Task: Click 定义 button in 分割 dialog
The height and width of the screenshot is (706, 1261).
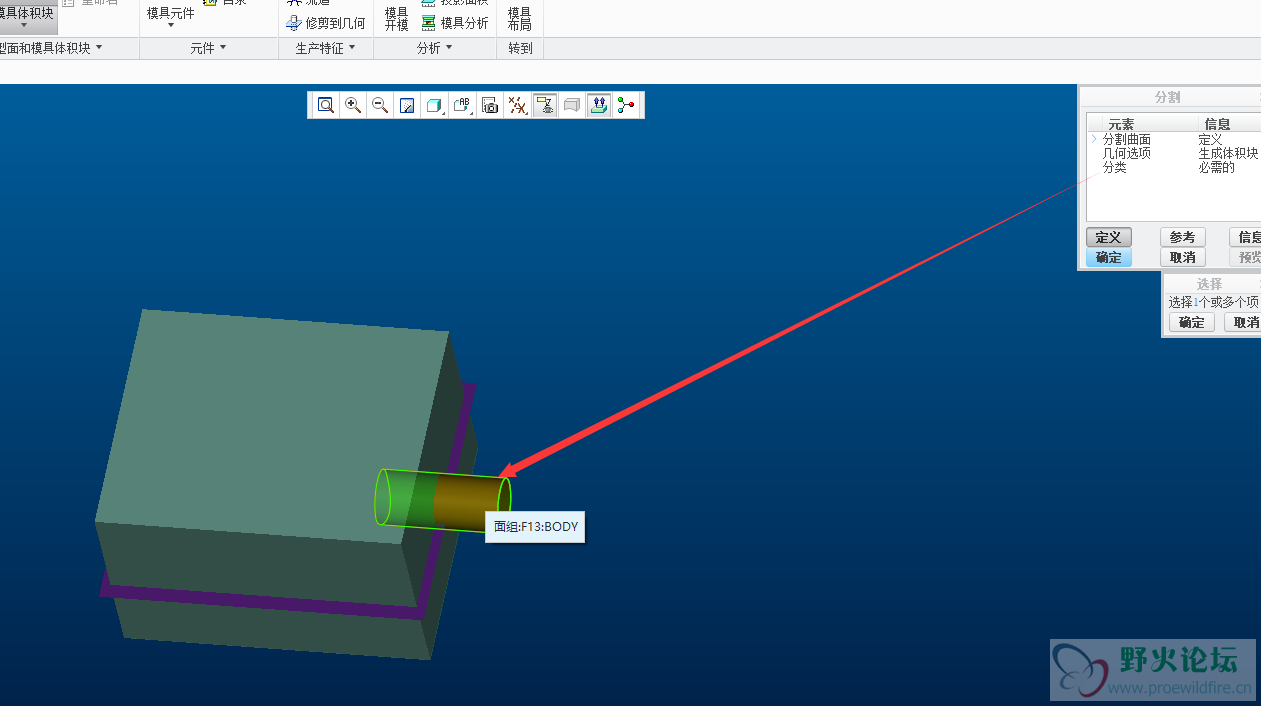Action: tap(1109, 237)
